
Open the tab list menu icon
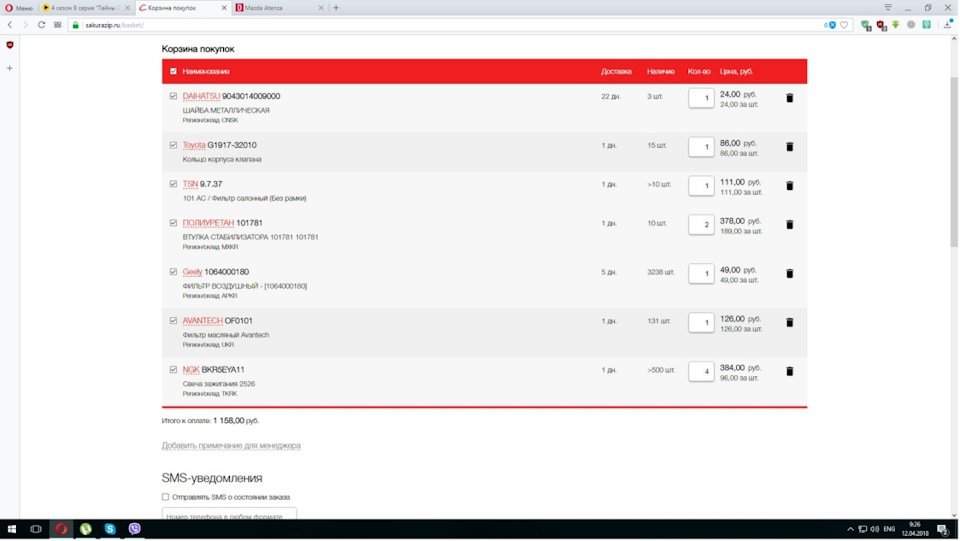(888, 7)
